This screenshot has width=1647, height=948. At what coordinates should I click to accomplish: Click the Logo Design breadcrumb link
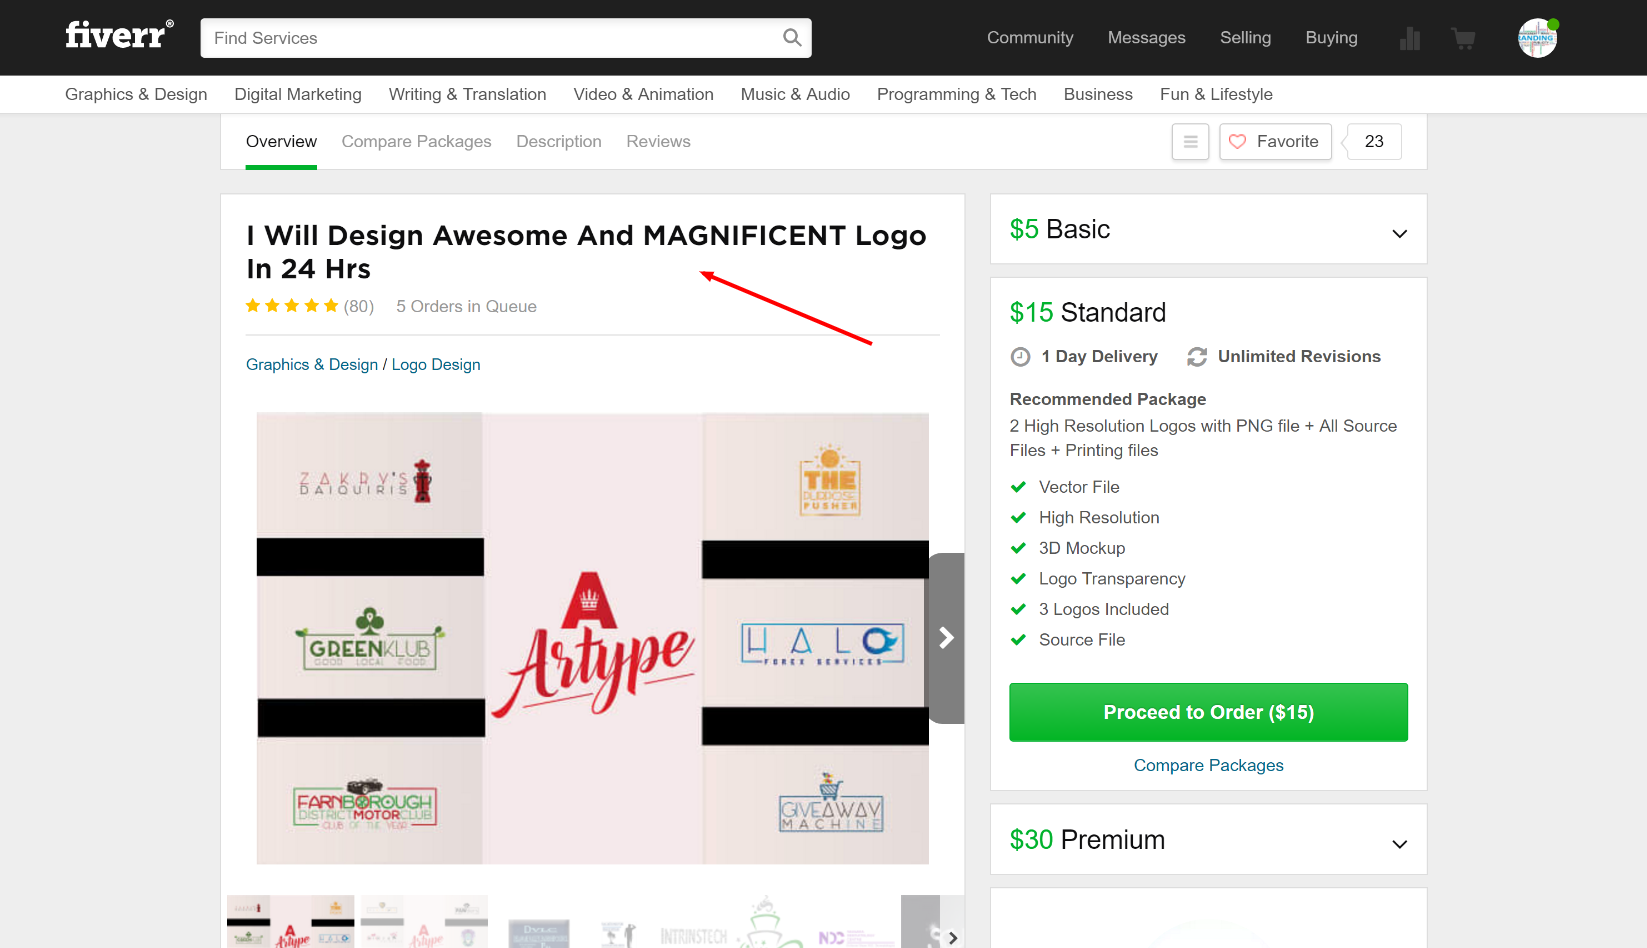(x=436, y=365)
